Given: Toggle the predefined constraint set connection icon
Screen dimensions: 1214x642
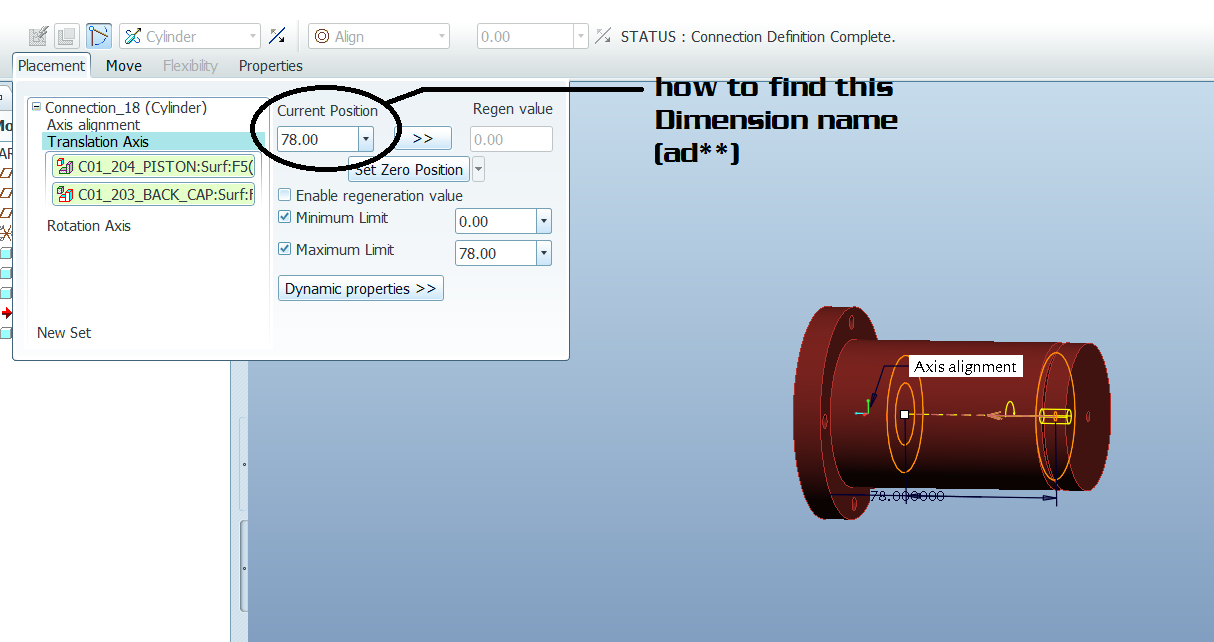Looking at the screenshot, I should click(99, 37).
